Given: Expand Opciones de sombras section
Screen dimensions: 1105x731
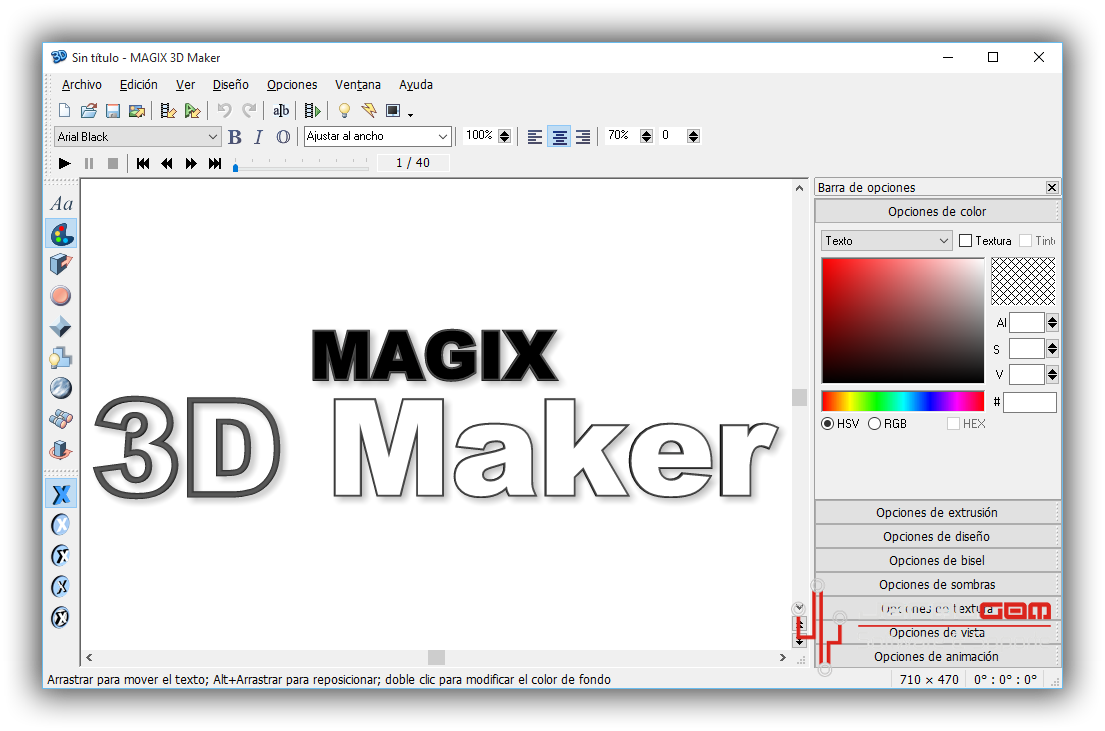Looking at the screenshot, I should (937, 584).
